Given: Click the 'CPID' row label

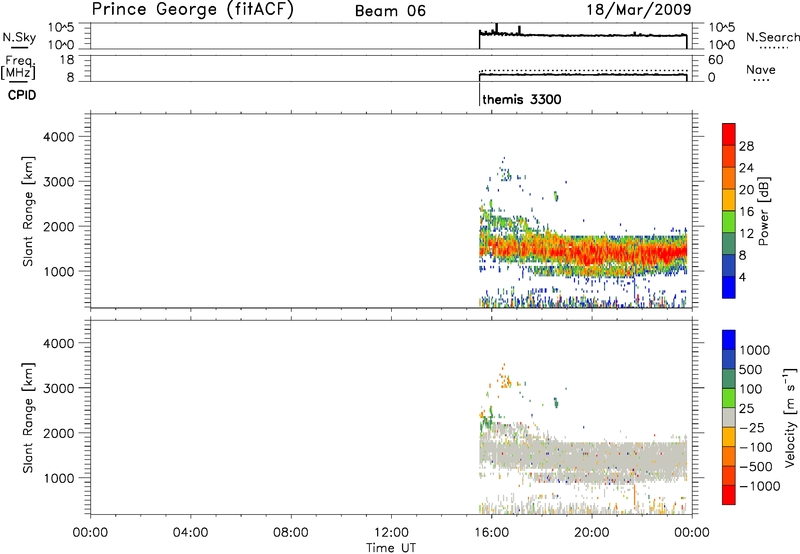Looking at the screenshot, I should coord(22,95).
